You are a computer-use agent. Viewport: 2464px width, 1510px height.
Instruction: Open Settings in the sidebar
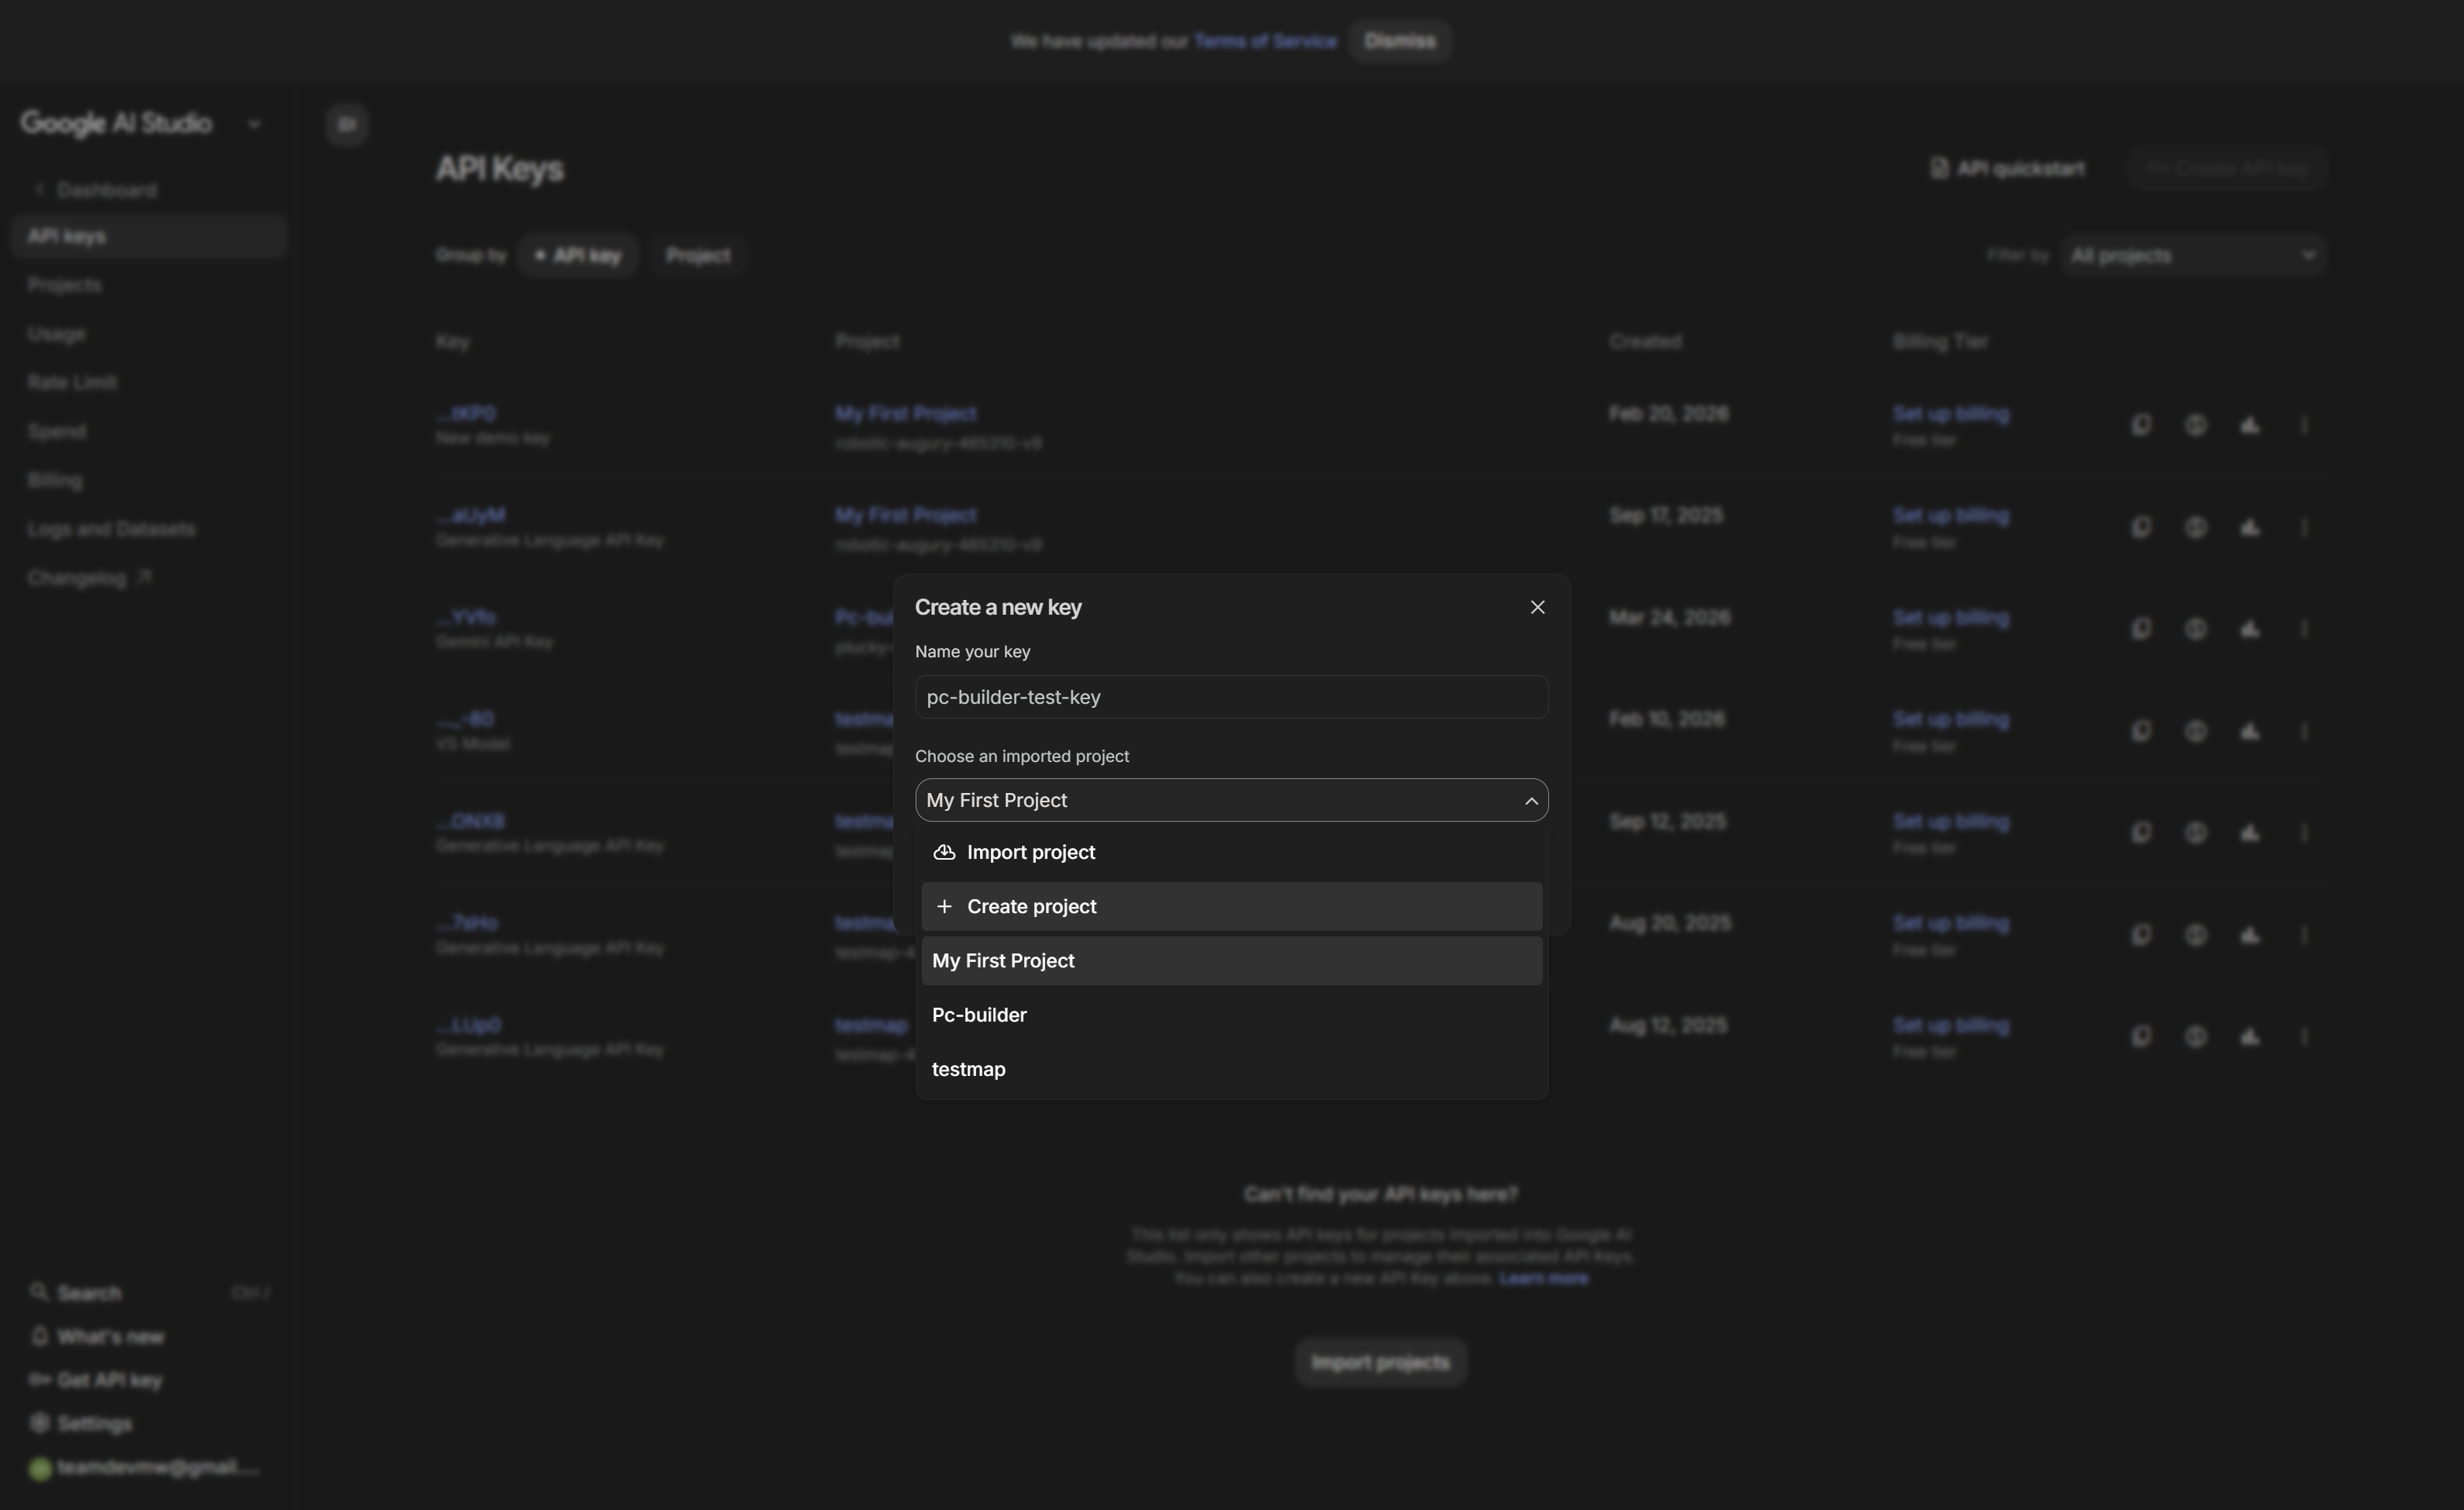pyautogui.click(x=81, y=1423)
